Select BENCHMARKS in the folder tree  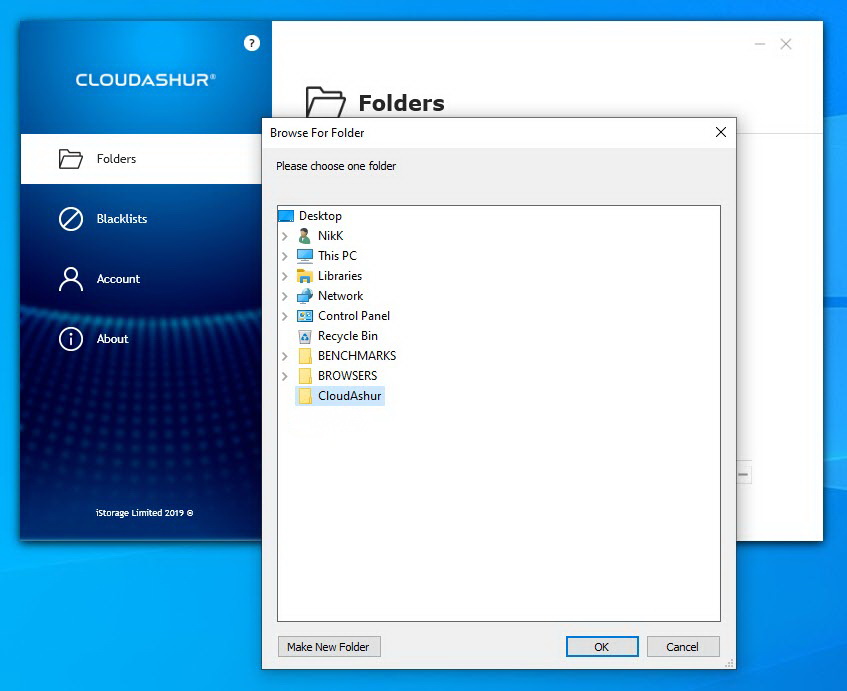tap(357, 356)
